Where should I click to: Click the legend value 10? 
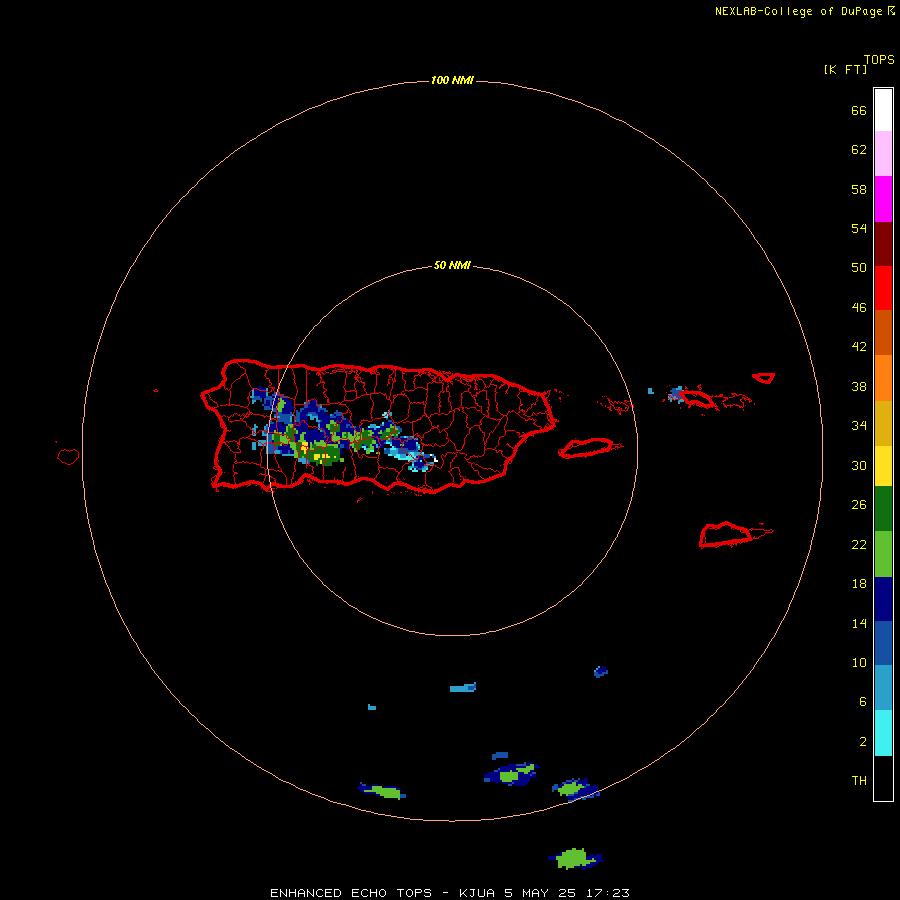tap(859, 663)
